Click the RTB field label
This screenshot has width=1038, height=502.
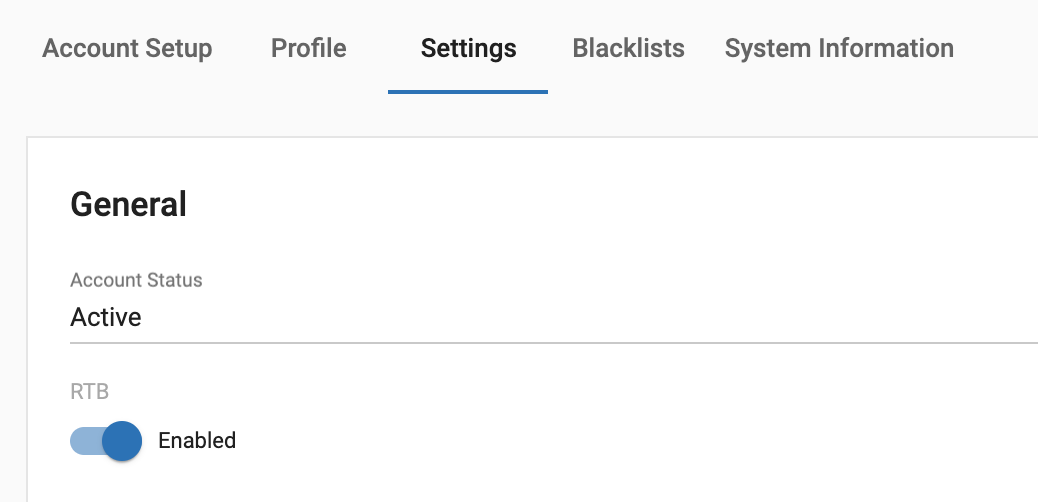pos(89,393)
